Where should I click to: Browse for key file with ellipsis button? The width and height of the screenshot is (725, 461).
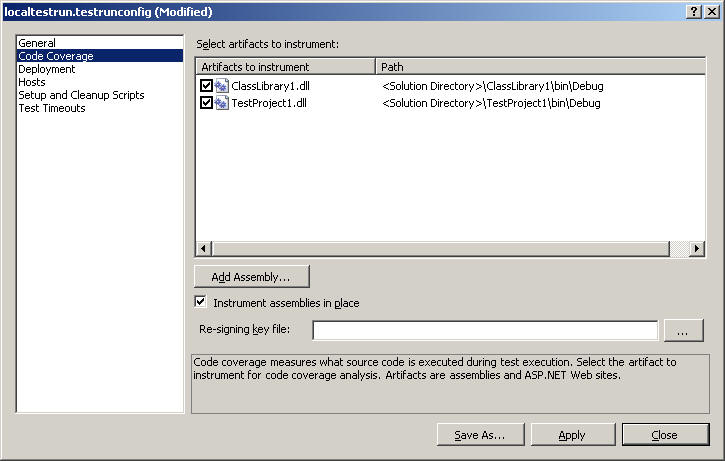tap(683, 330)
